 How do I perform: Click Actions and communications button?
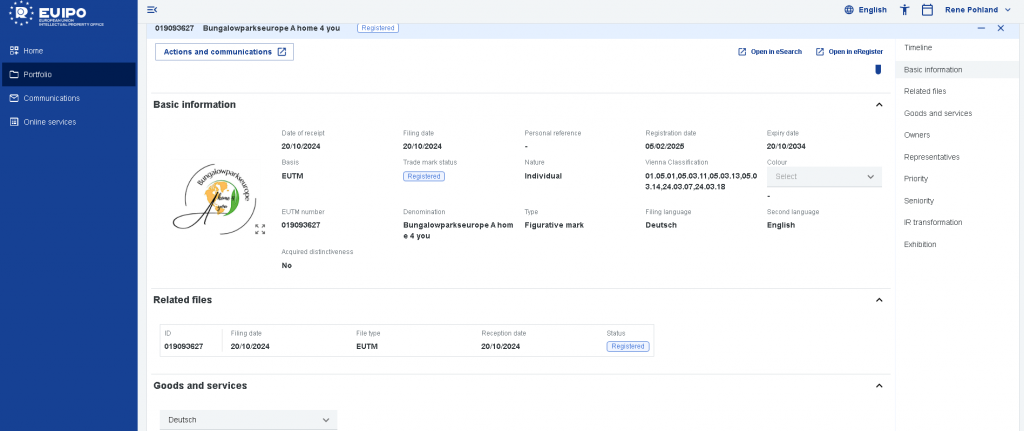(224, 52)
